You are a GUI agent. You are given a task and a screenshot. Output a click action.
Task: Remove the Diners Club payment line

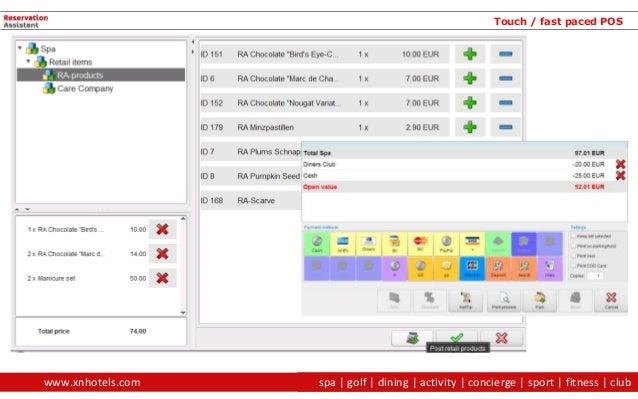(620, 164)
